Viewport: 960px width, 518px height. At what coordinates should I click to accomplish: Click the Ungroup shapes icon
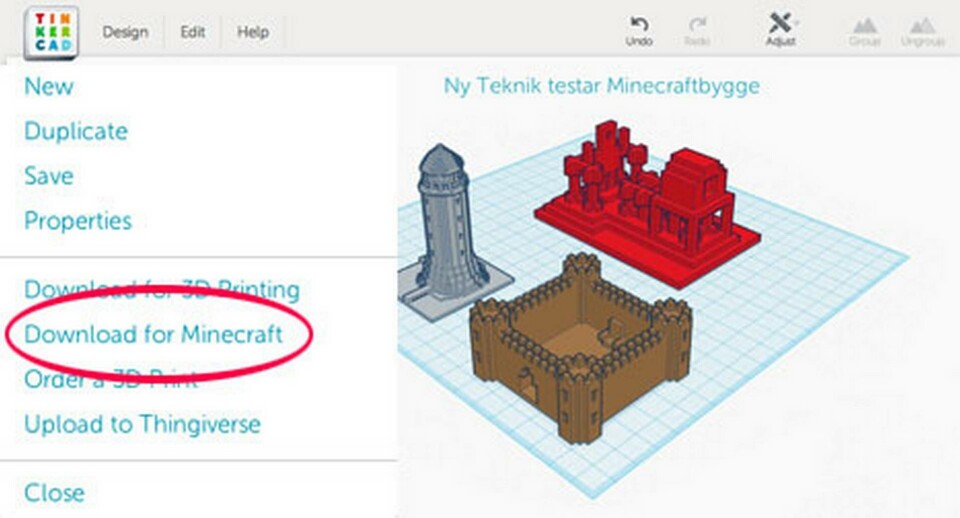921,25
